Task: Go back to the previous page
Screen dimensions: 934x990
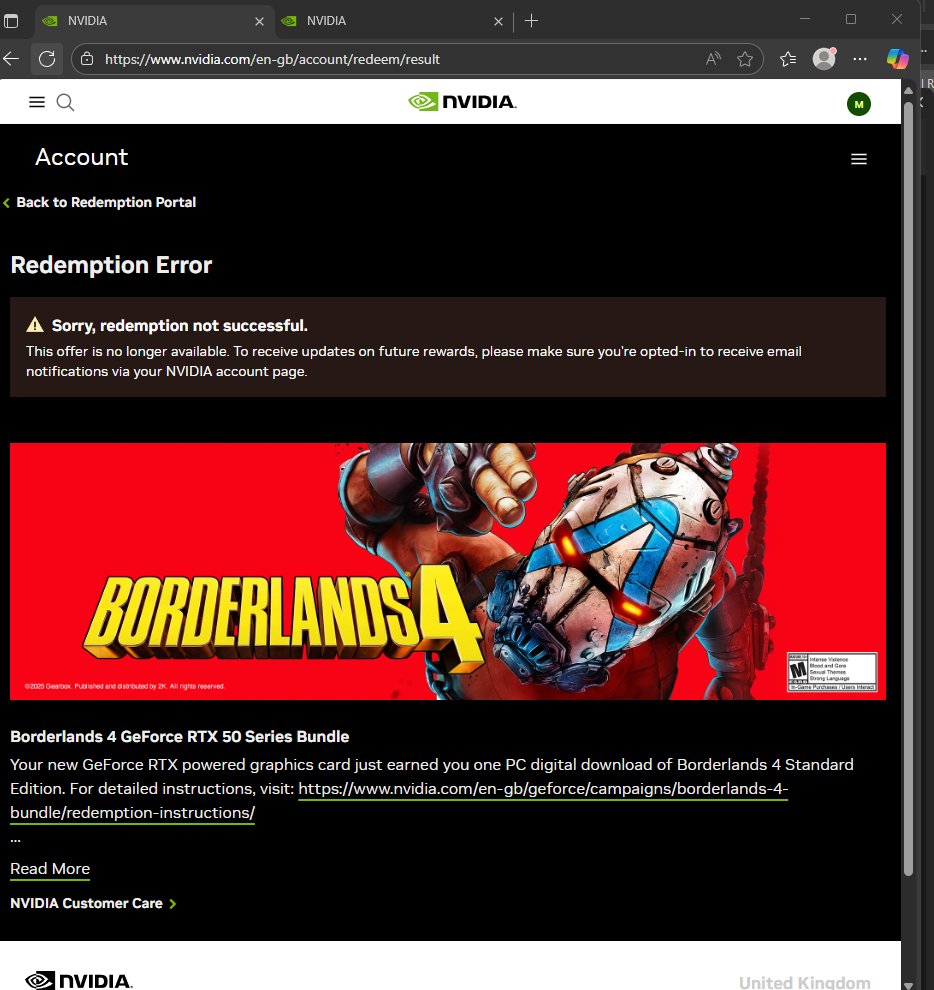Action: click(x=11, y=59)
